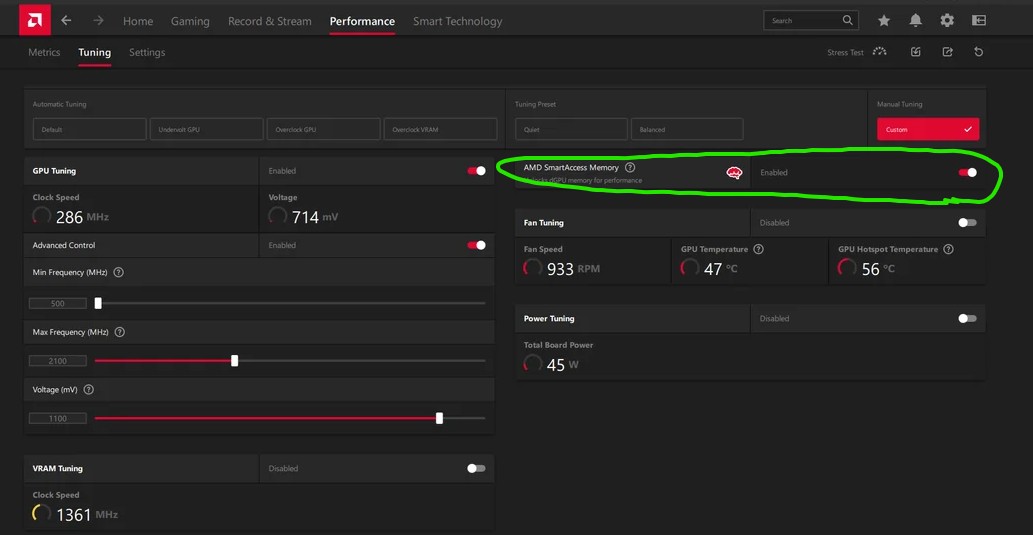Open favorites star icon
1033x535 pixels.
pyautogui.click(x=884, y=20)
